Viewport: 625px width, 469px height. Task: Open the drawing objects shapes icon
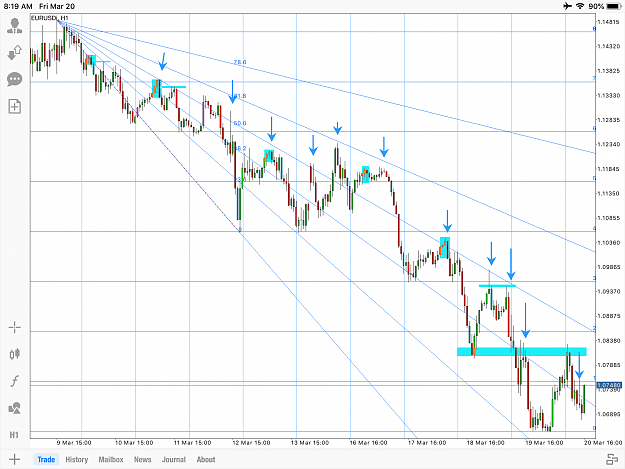coord(15,408)
